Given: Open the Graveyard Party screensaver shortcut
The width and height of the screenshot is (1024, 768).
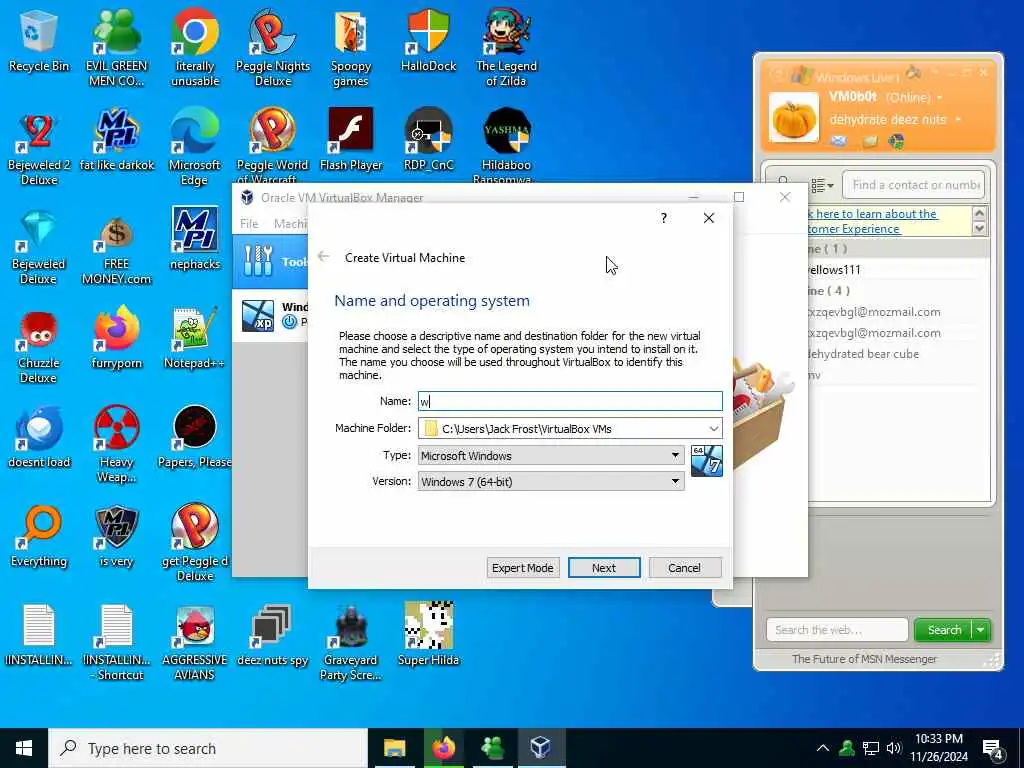Looking at the screenshot, I should pyautogui.click(x=351, y=642).
